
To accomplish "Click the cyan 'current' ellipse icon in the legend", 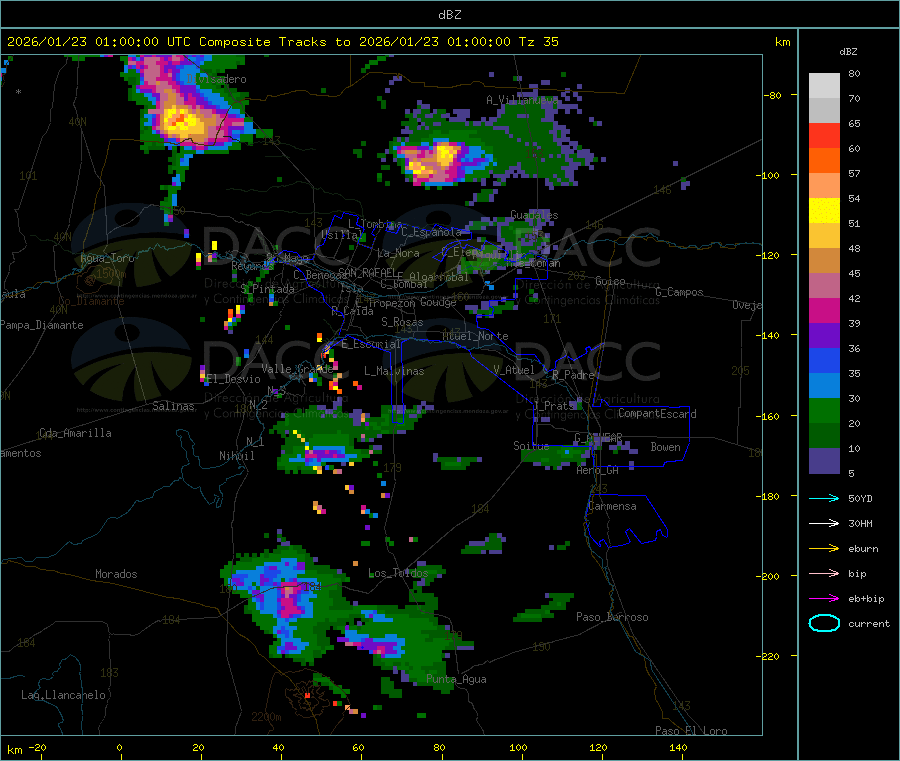I will point(824,623).
